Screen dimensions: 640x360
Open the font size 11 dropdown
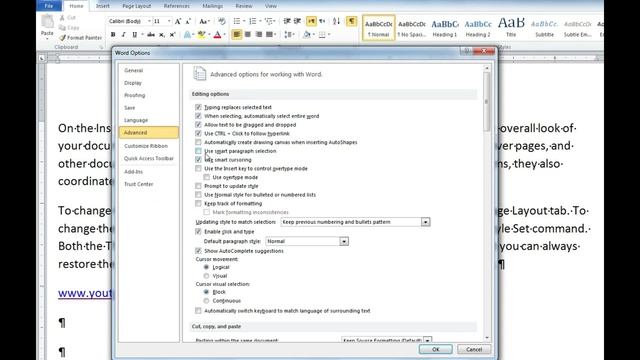pyautogui.click(x=169, y=21)
